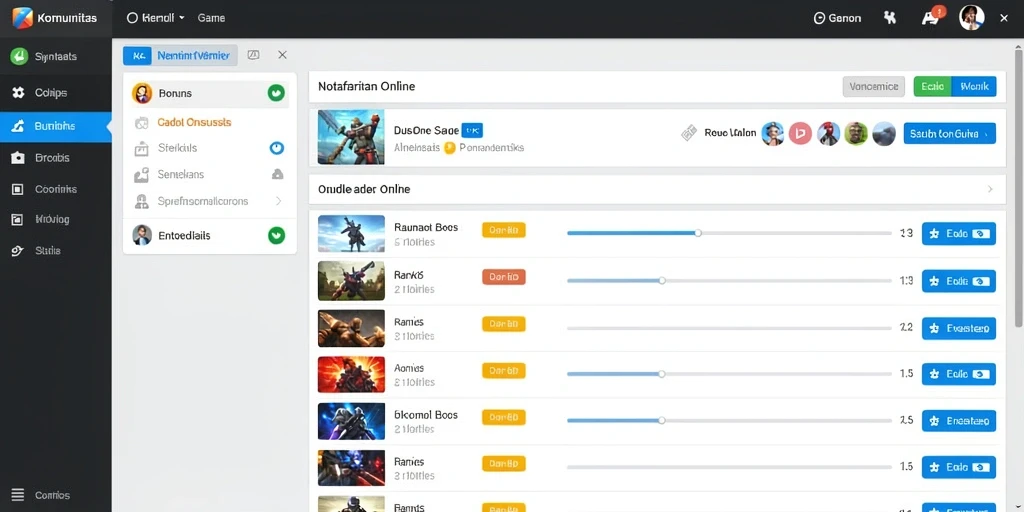The width and height of the screenshot is (1024, 512).
Task: Open the DusOne Sage game thumbnail
Action: click(351, 137)
